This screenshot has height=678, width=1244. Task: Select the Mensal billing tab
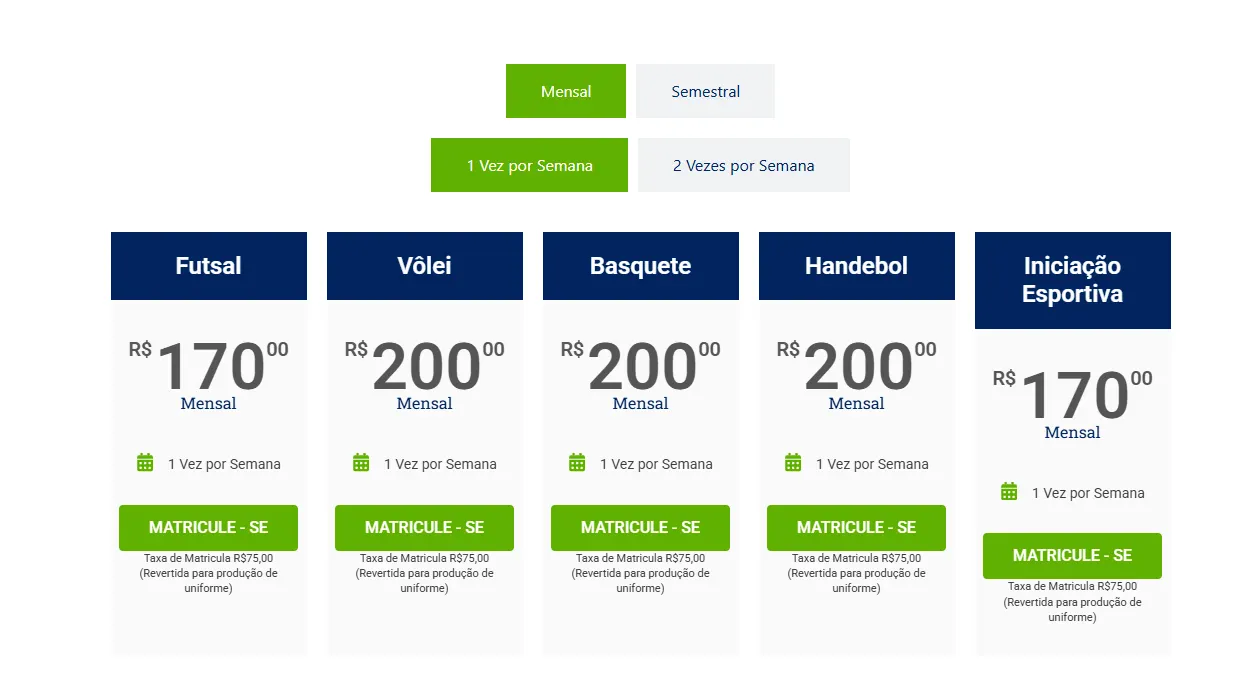pos(566,91)
